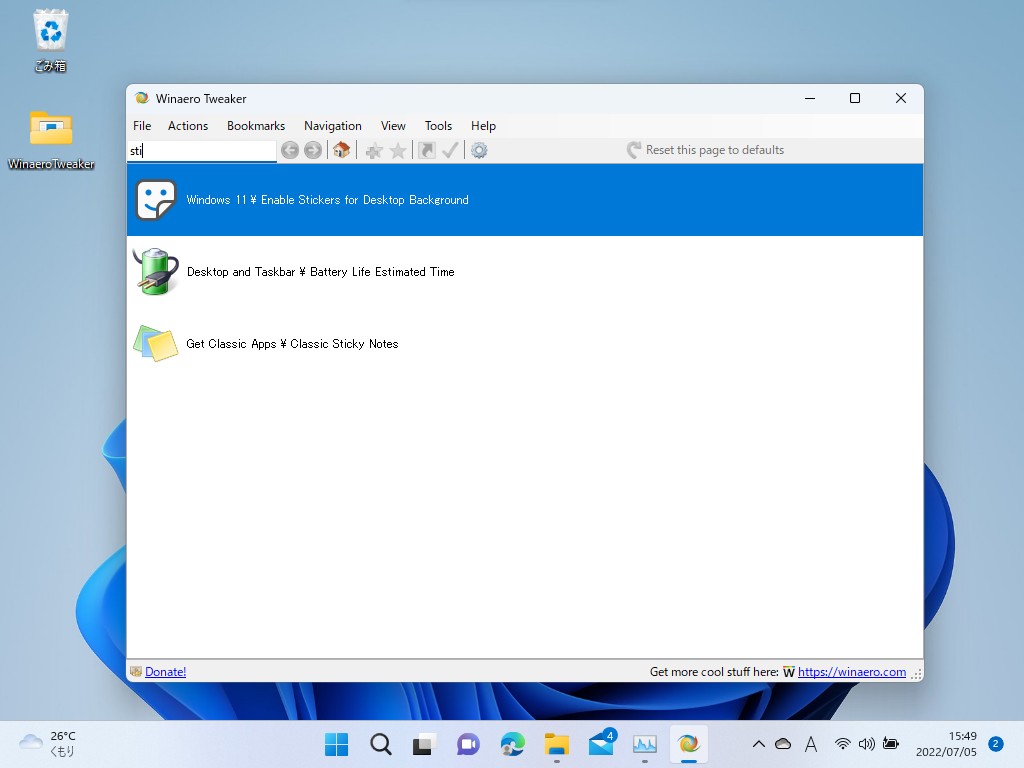Select Battery Life Estimated Time result
This screenshot has width=1024, height=768.
click(x=525, y=272)
